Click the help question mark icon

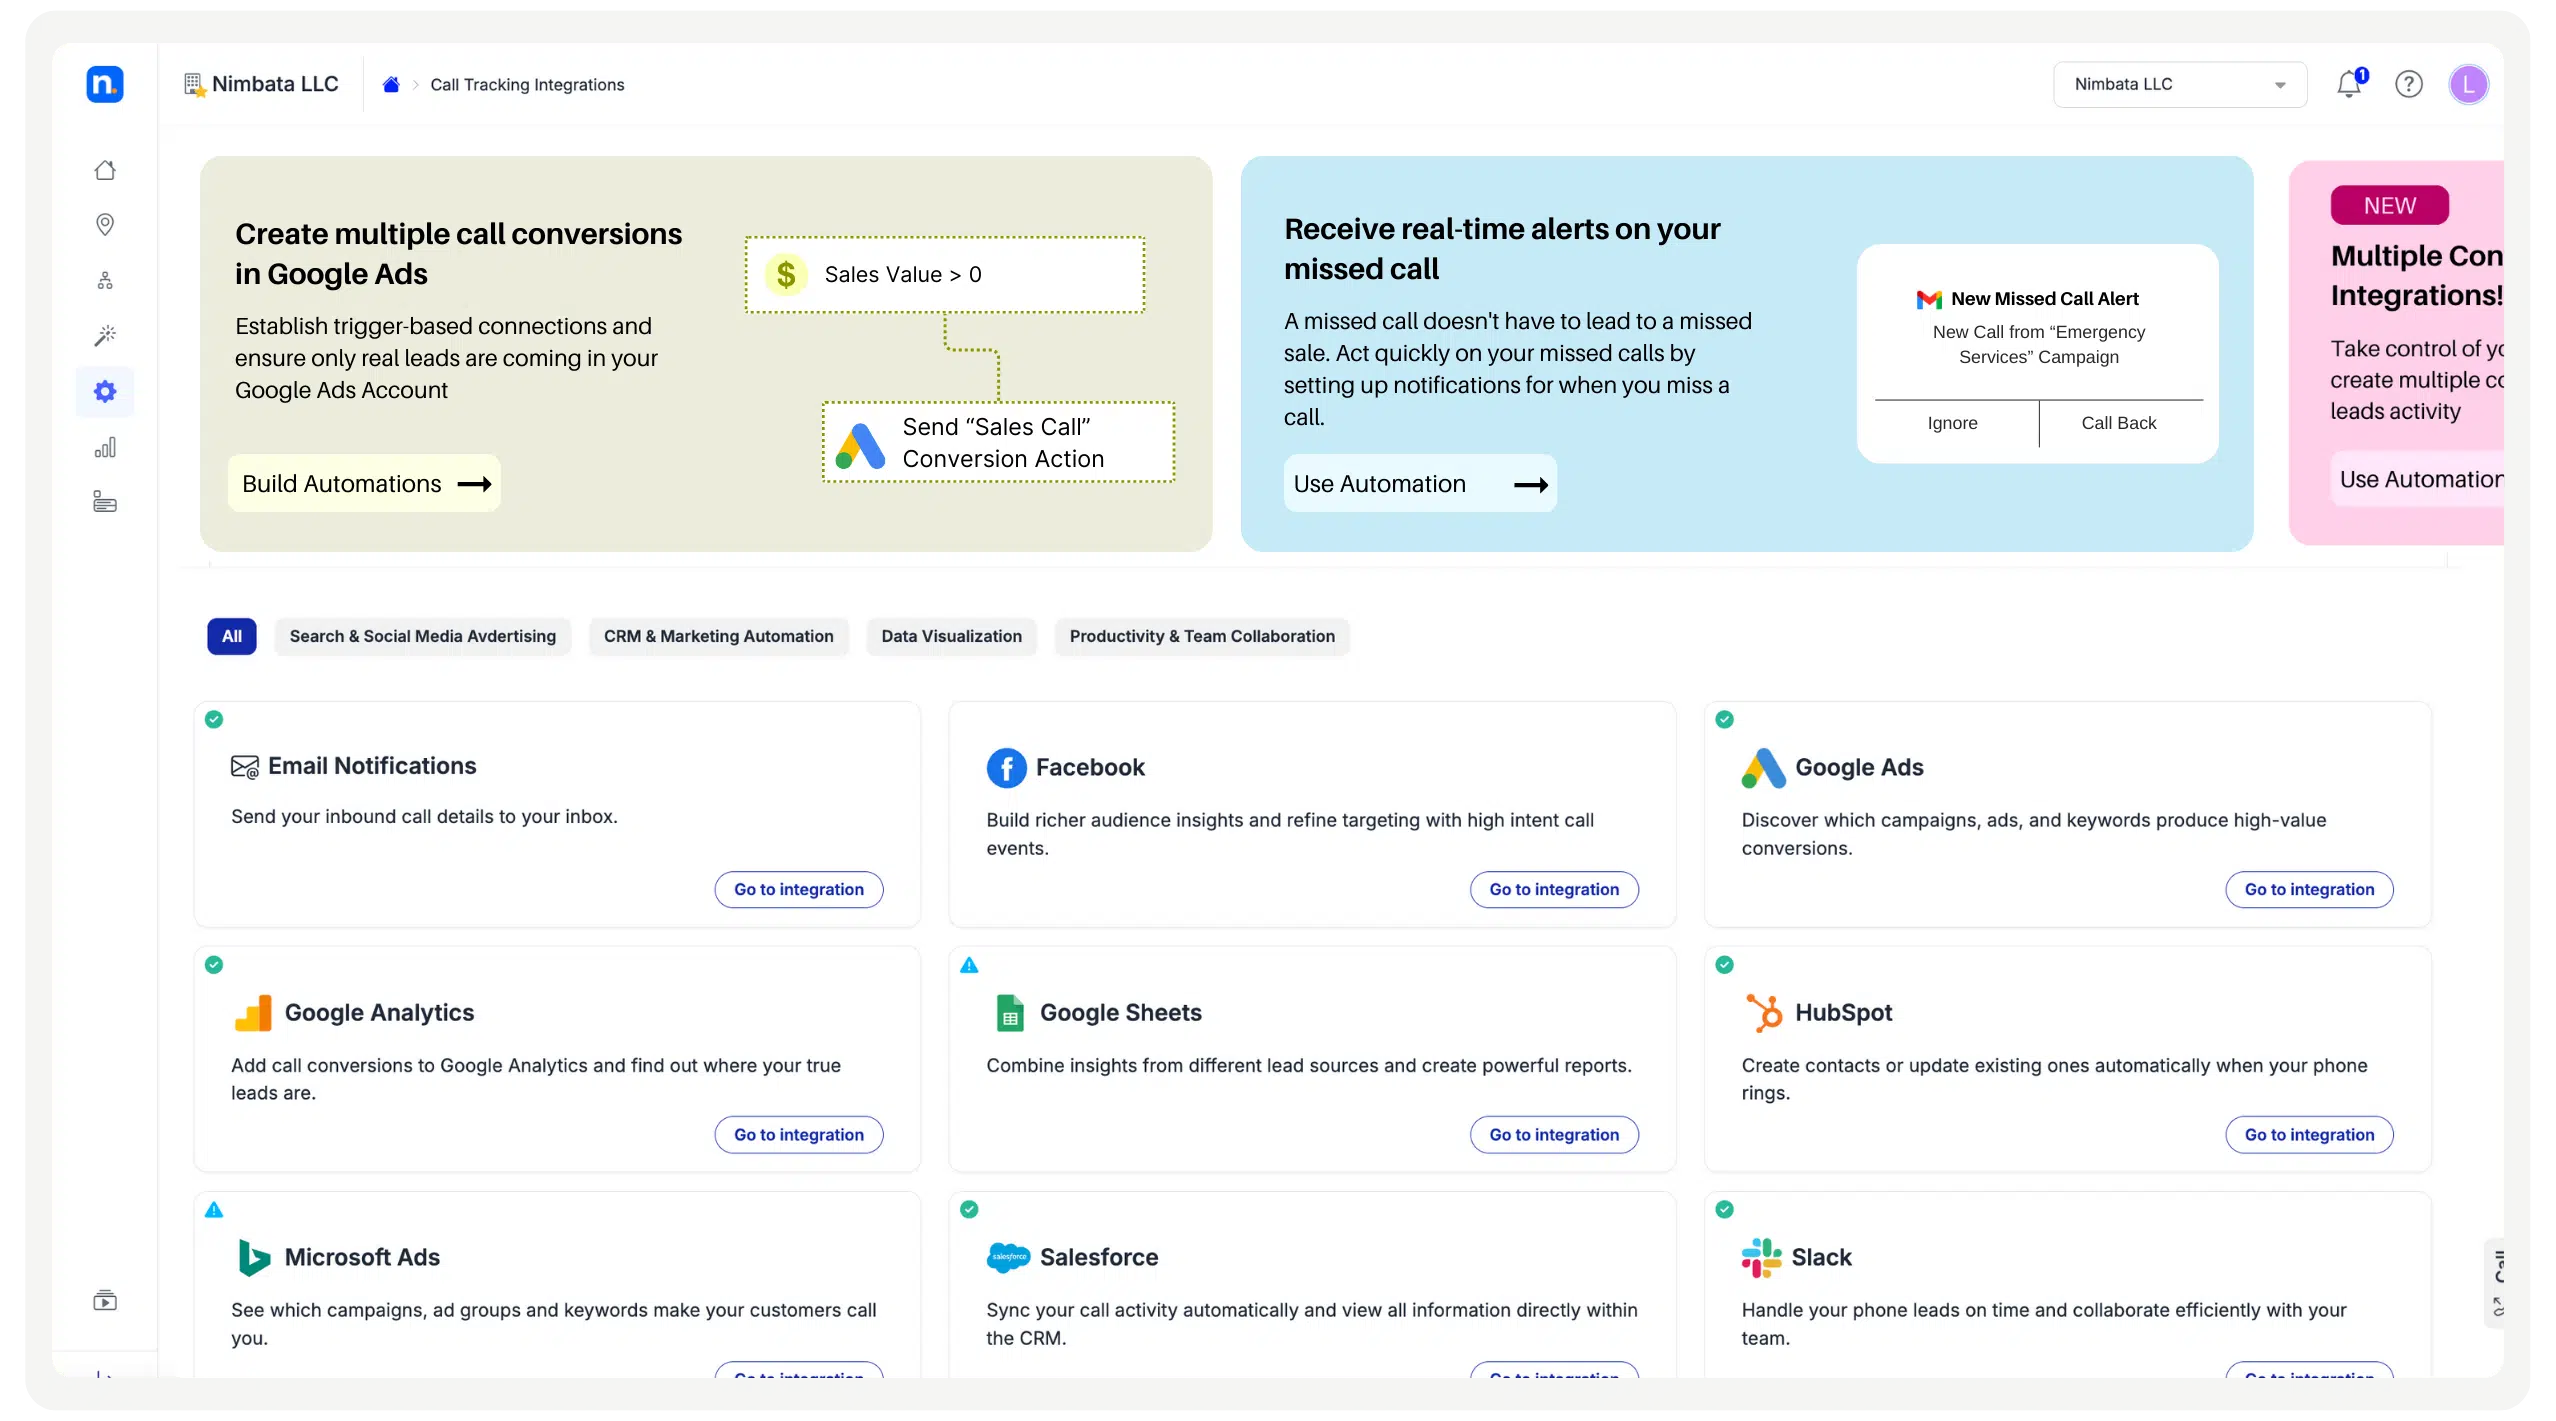pyautogui.click(x=2409, y=84)
